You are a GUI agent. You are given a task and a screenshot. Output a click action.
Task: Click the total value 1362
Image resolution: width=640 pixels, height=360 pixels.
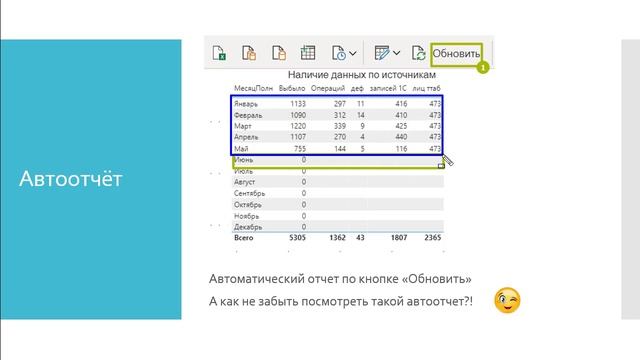(337, 238)
